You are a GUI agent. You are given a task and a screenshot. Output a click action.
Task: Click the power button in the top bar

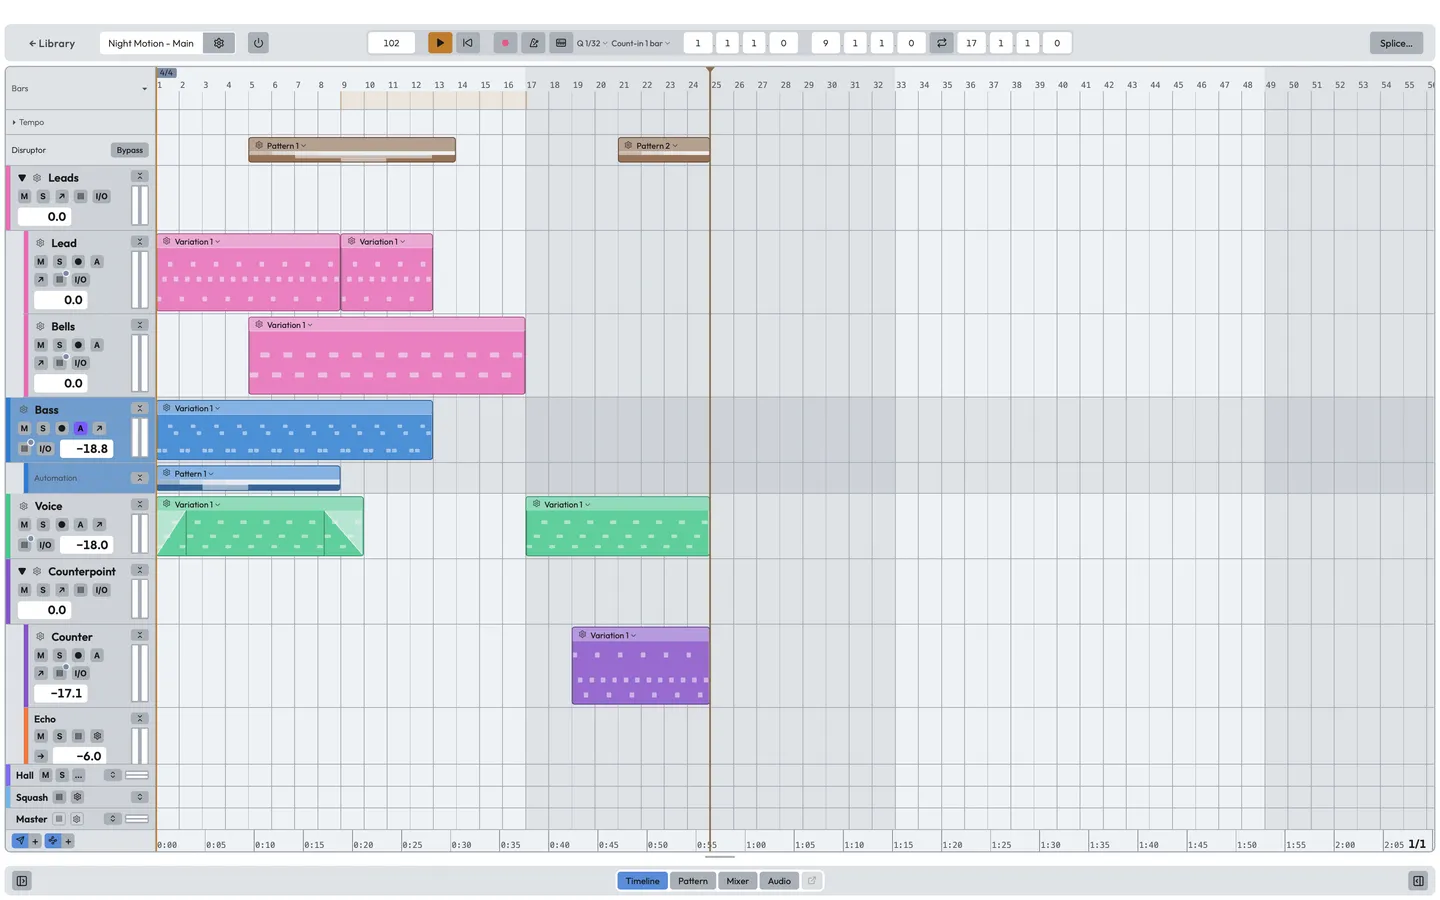(x=258, y=43)
